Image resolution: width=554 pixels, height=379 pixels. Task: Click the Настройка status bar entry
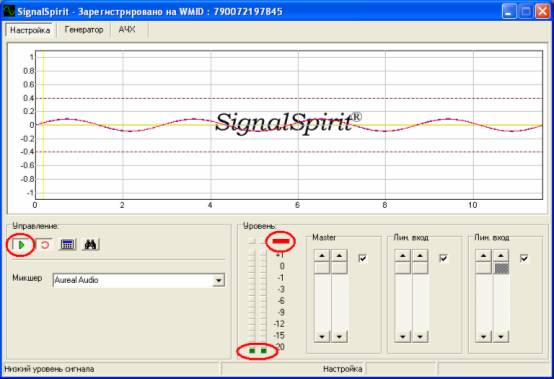(342, 369)
